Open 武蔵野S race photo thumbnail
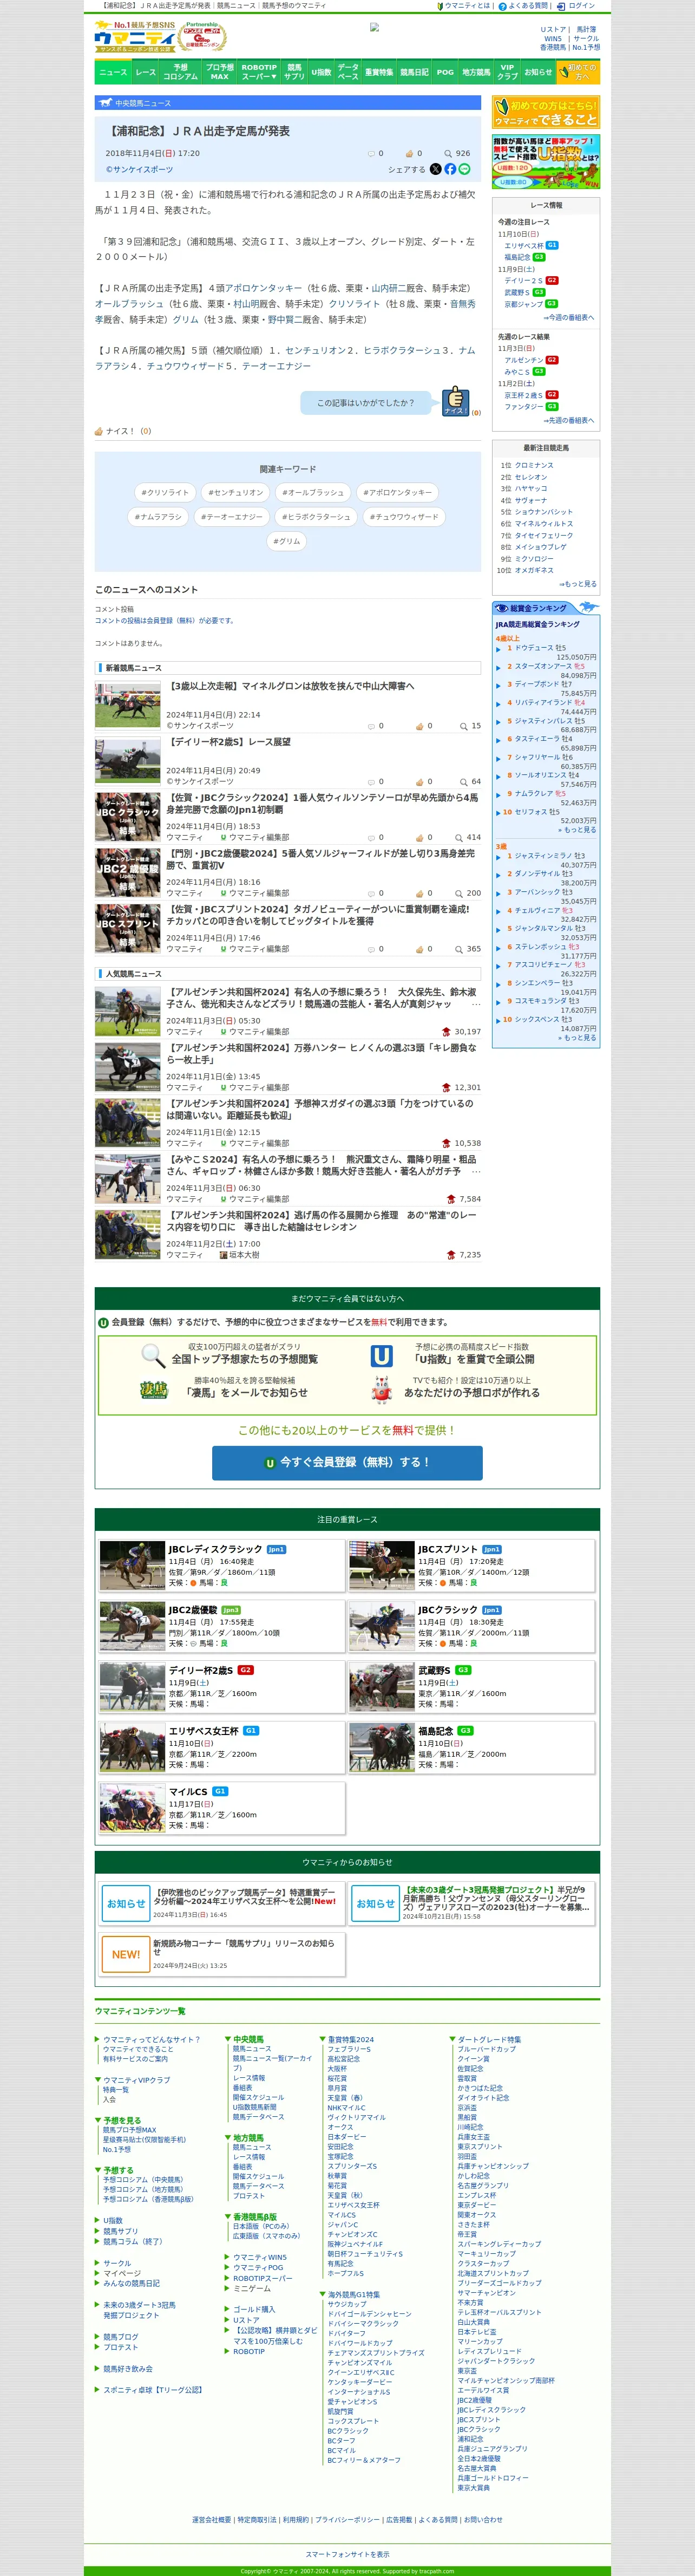Viewport: 695px width, 2576px height. click(x=381, y=1687)
